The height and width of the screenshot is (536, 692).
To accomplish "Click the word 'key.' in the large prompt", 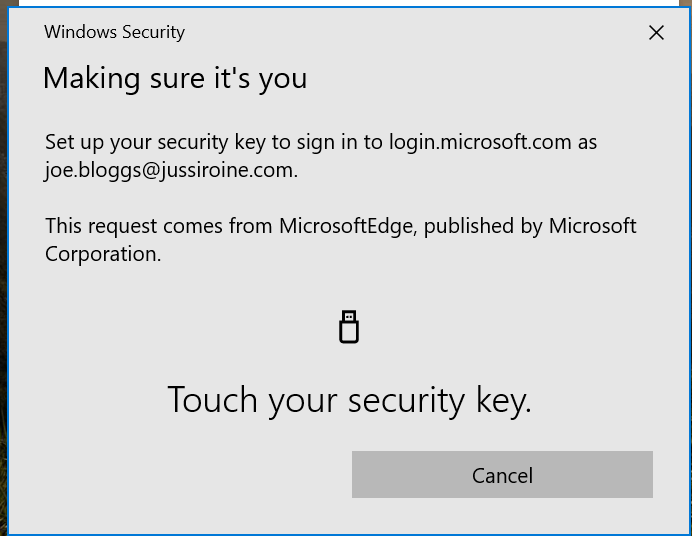I will click(x=503, y=400).
